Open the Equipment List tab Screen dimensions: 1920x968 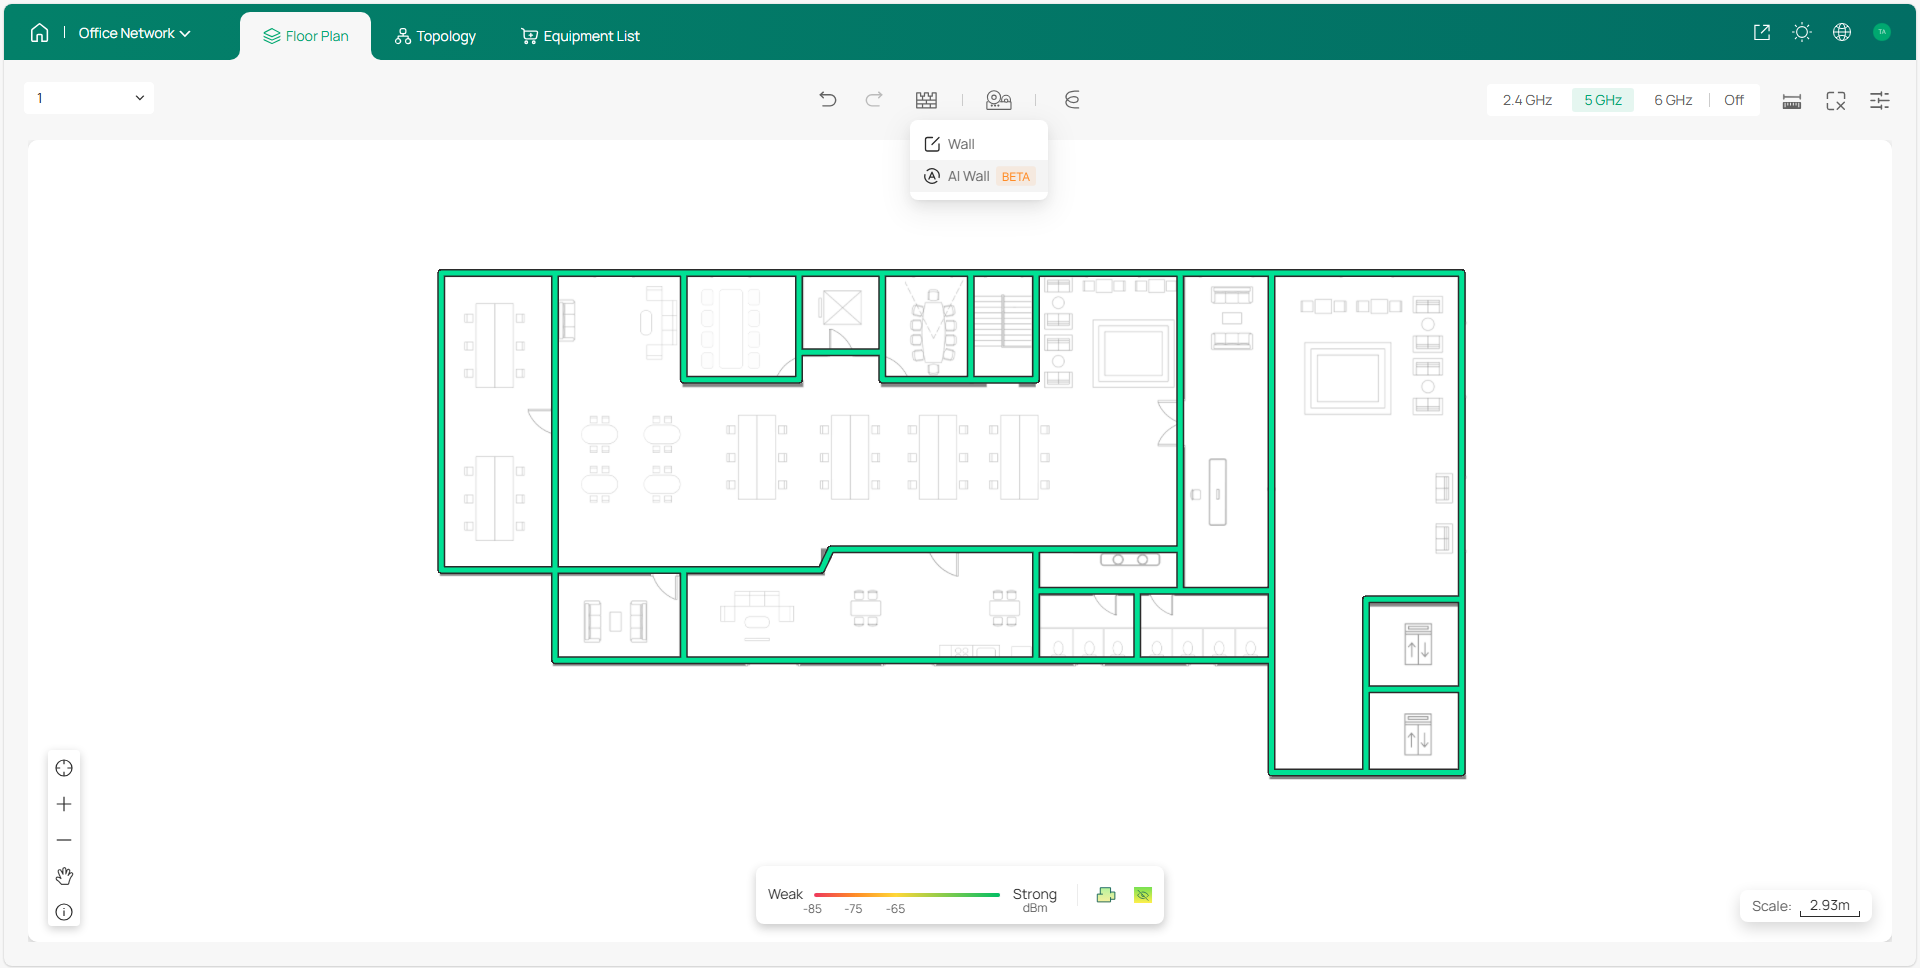580,36
